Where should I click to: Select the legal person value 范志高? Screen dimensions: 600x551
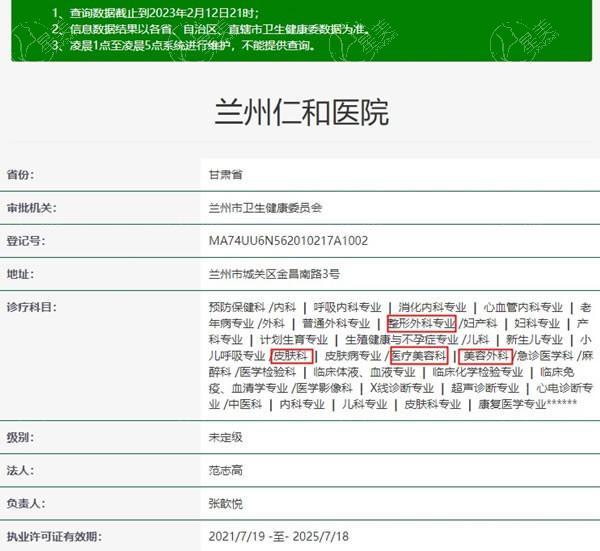pos(225,471)
